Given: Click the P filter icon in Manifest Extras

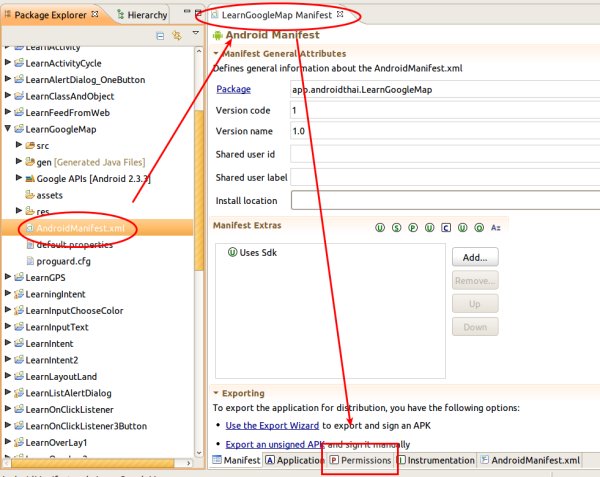Looking at the screenshot, I should coord(413,228).
